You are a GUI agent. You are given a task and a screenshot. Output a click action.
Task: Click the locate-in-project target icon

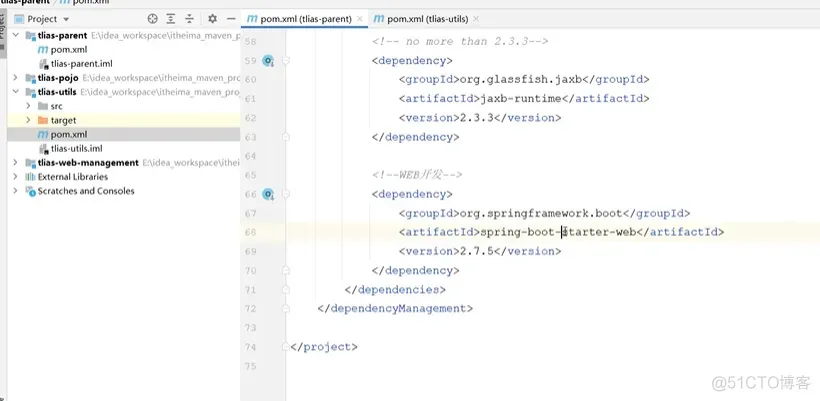click(152, 19)
